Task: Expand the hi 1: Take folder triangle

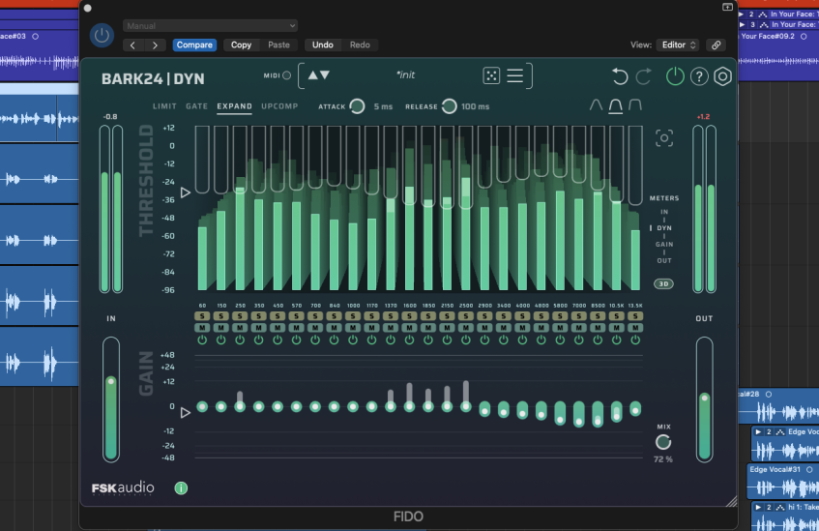Action: click(x=758, y=507)
